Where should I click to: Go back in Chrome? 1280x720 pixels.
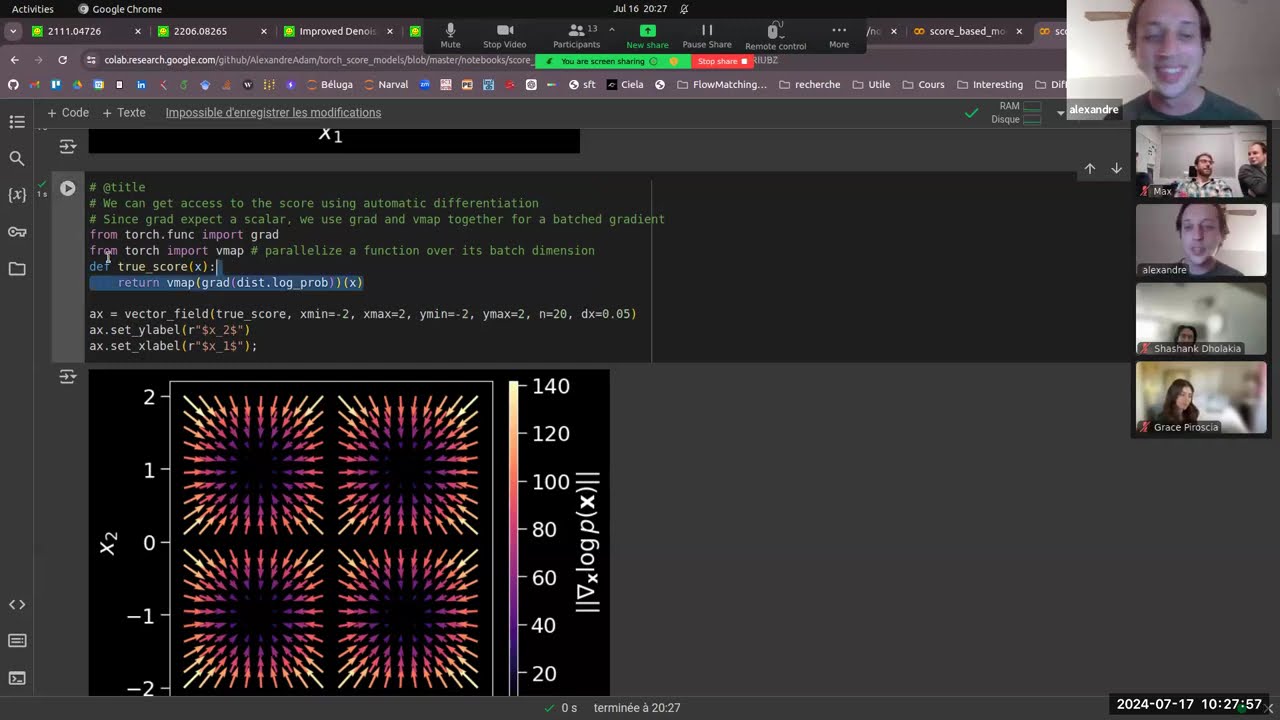click(14, 60)
